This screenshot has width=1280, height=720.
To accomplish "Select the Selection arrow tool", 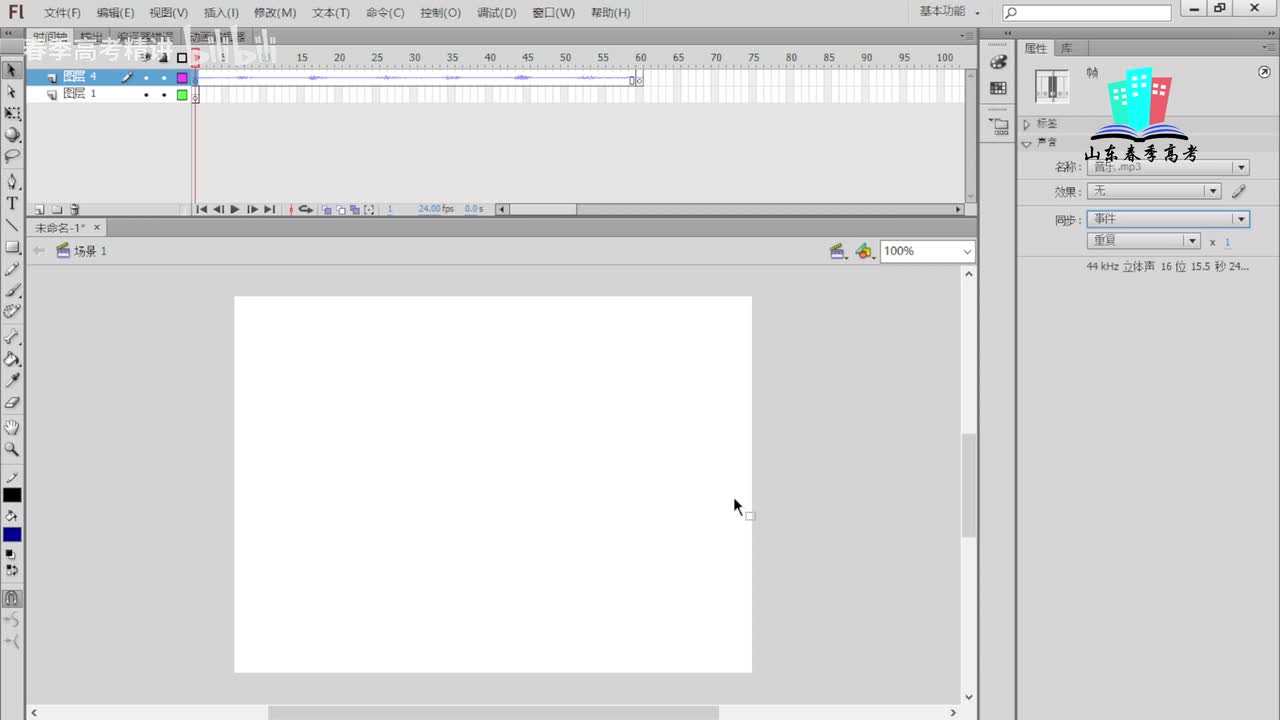I will pos(12,70).
